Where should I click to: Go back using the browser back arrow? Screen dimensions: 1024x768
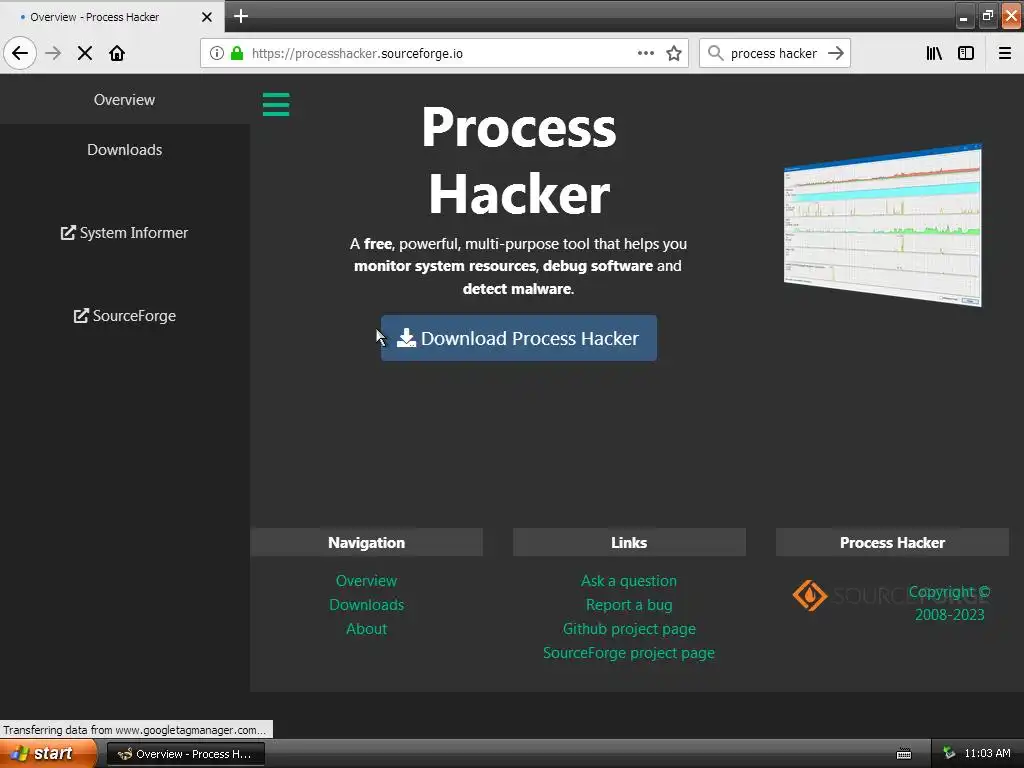point(20,53)
